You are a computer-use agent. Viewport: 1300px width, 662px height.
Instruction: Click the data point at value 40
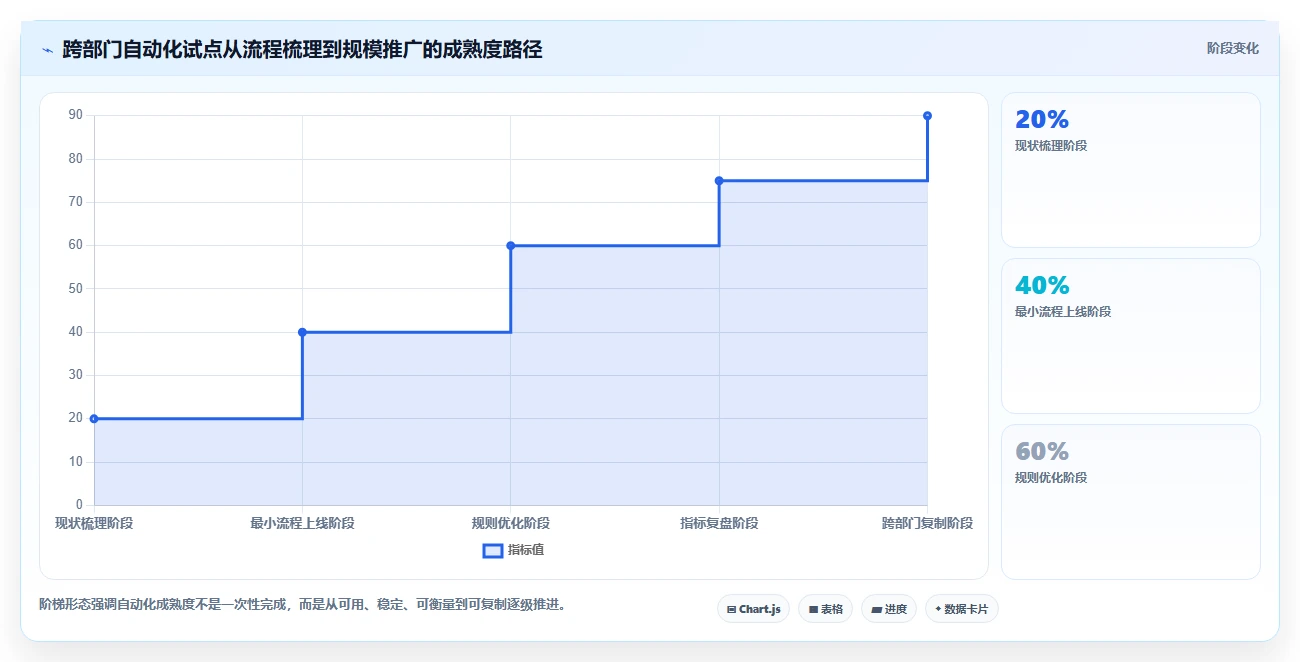click(x=302, y=332)
